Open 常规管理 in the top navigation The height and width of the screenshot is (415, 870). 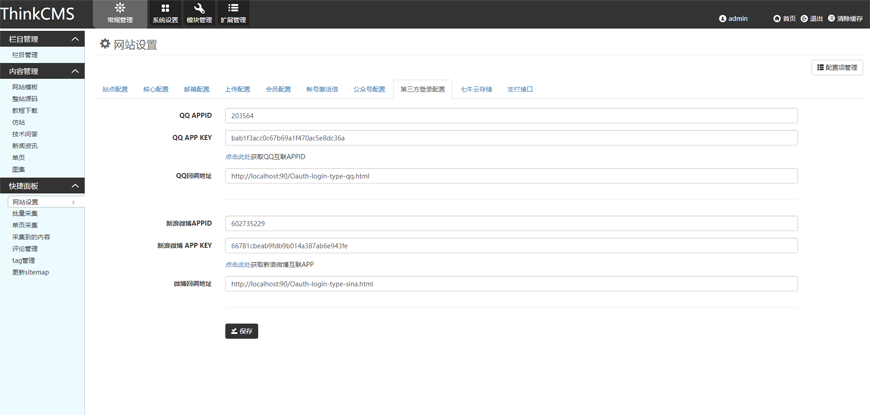pyautogui.click(x=119, y=13)
